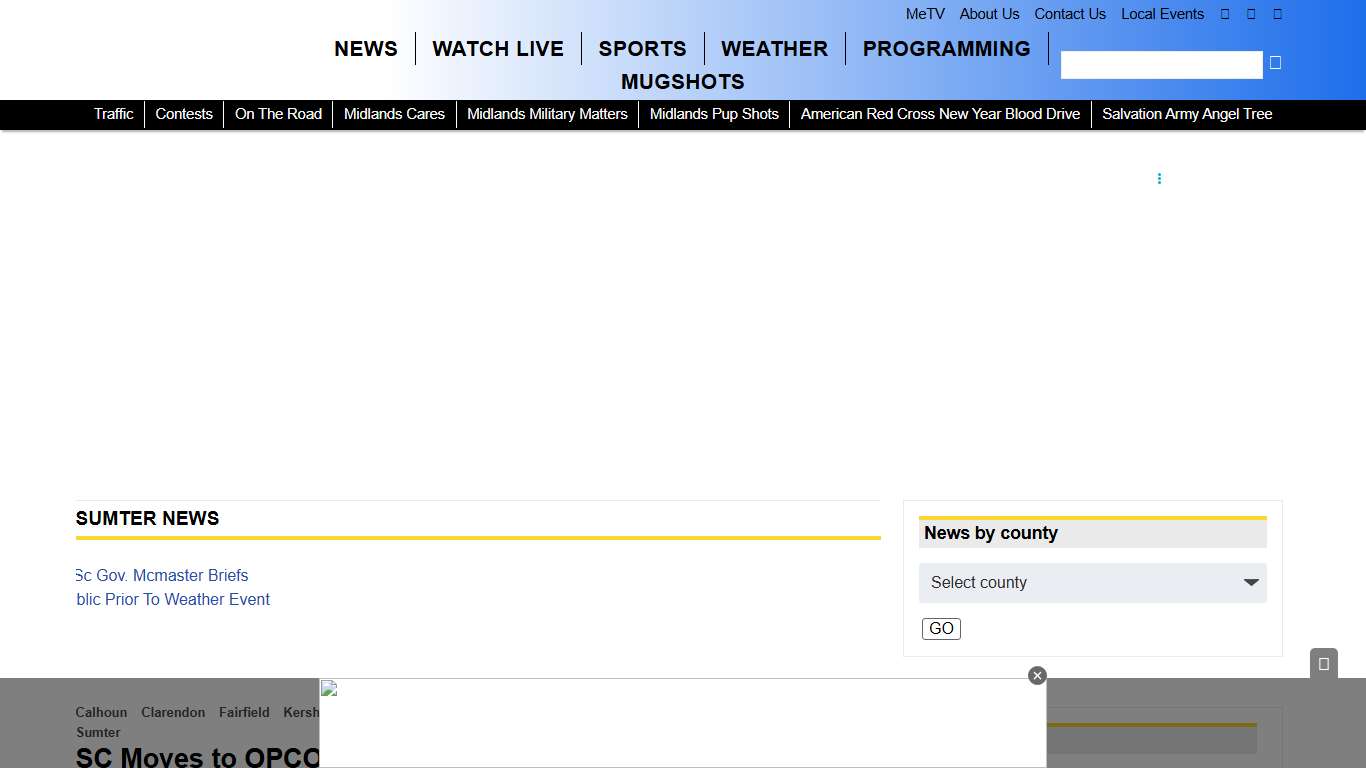Click inside the site search field

(1161, 65)
